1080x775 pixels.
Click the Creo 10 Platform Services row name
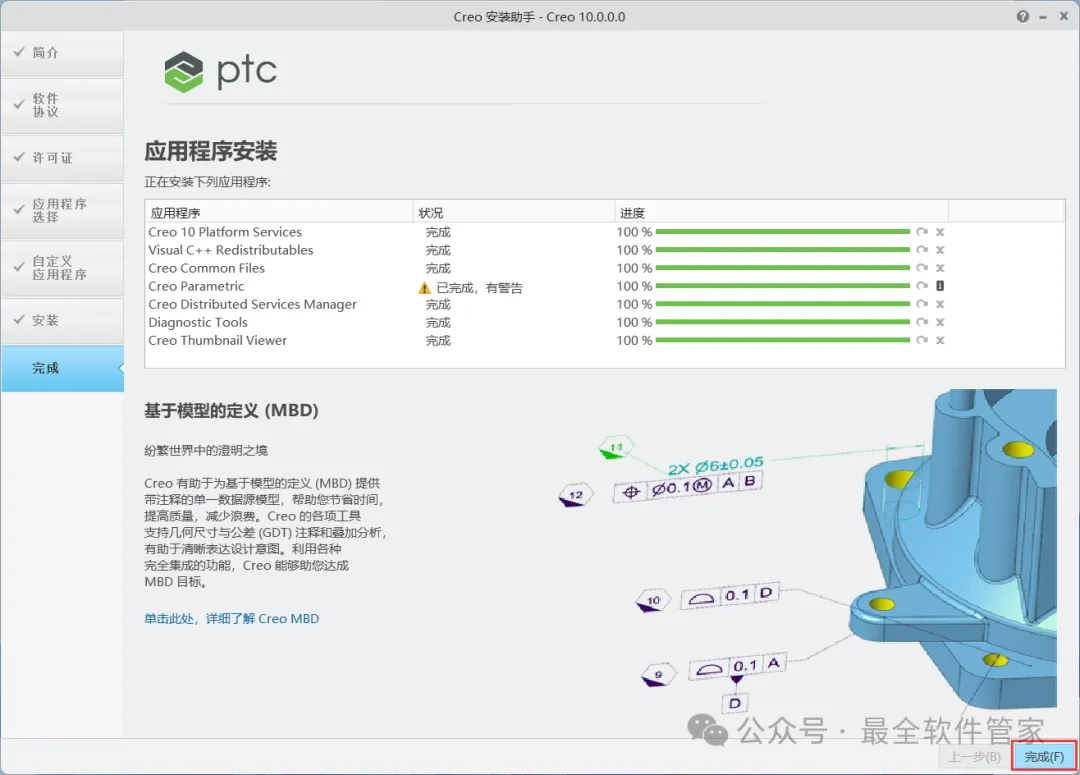[225, 232]
